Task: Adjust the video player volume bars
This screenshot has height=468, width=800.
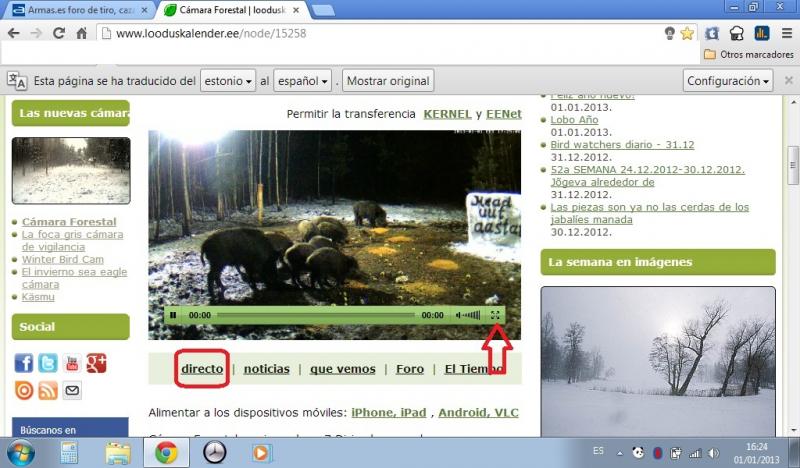Action: click(x=468, y=315)
